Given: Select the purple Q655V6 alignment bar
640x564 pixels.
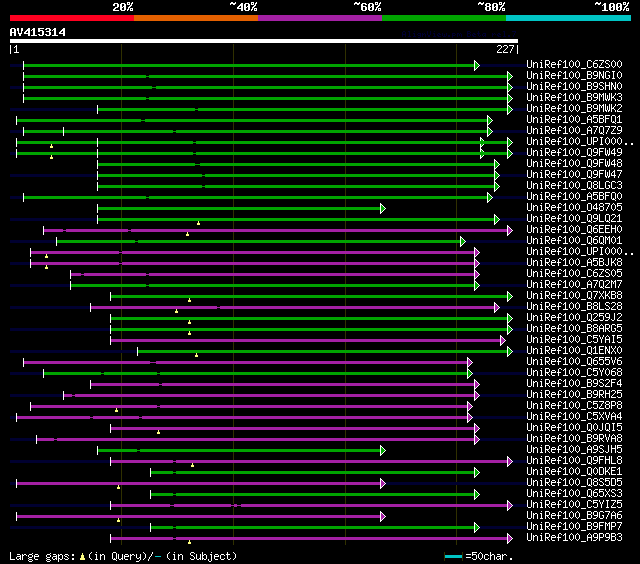Looking at the screenshot, I should click(247, 362).
